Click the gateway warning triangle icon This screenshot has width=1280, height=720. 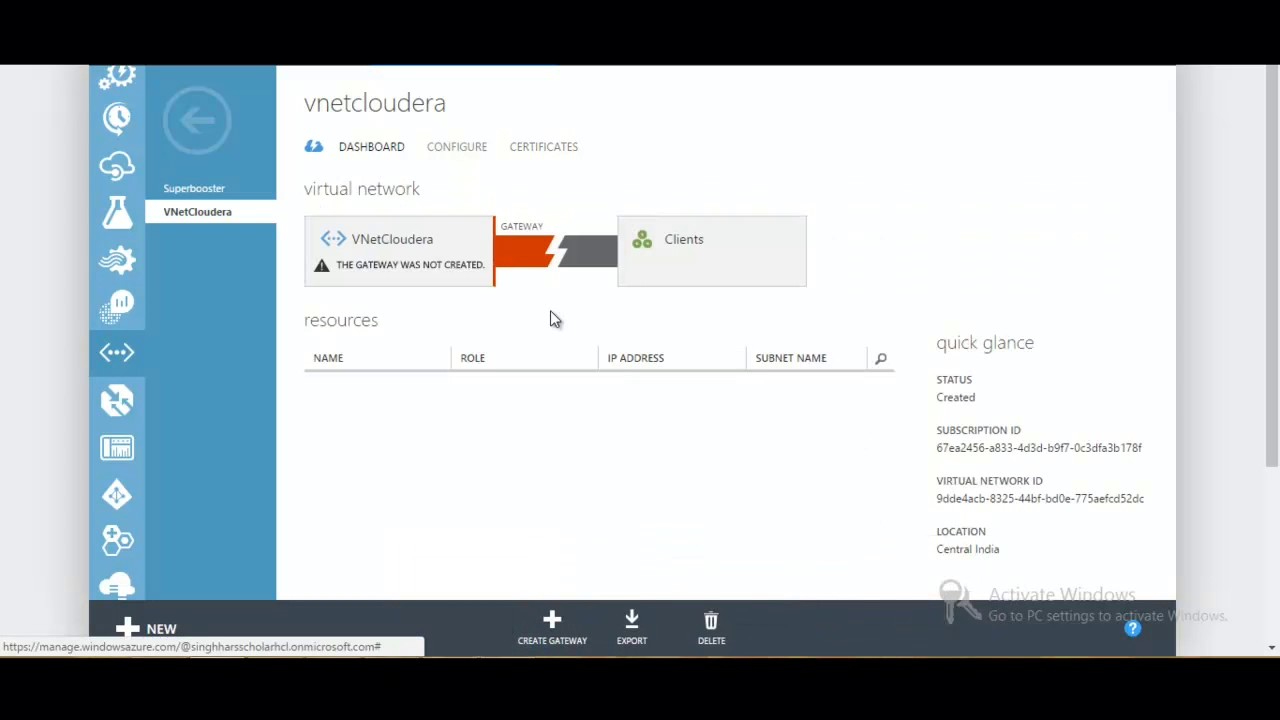click(321, 265)
